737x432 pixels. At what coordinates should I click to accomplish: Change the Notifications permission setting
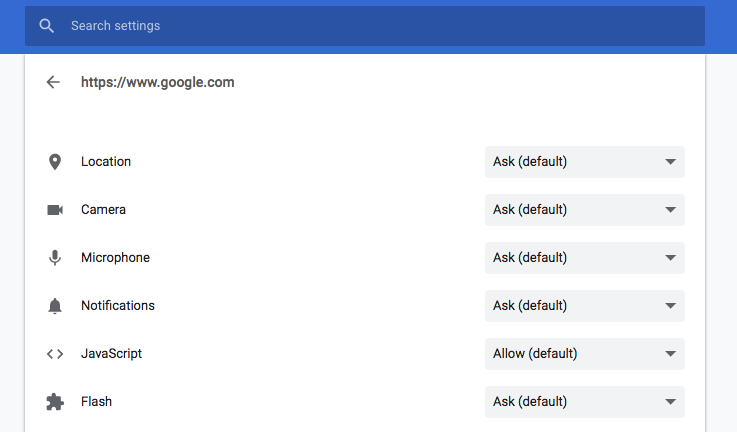(x=584, y=306)
